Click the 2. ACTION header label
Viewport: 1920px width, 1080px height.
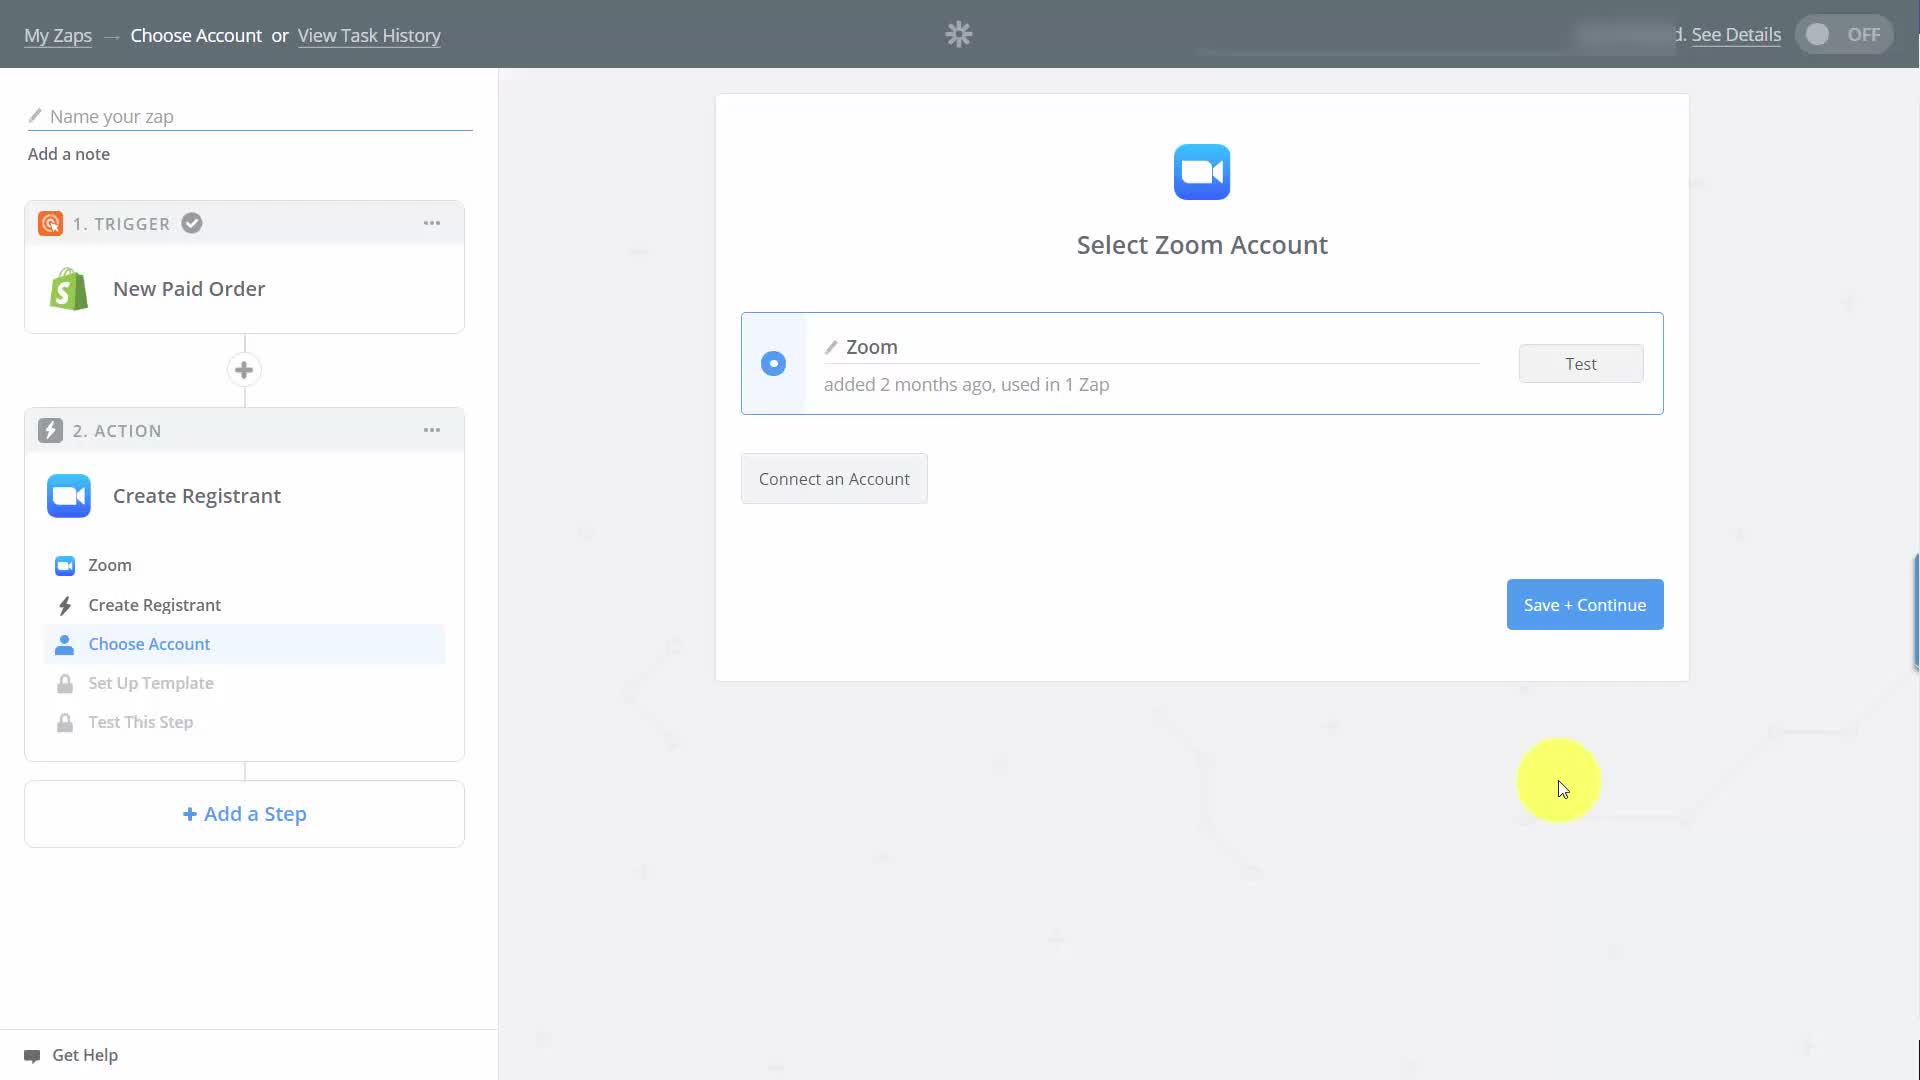(117, 431)
